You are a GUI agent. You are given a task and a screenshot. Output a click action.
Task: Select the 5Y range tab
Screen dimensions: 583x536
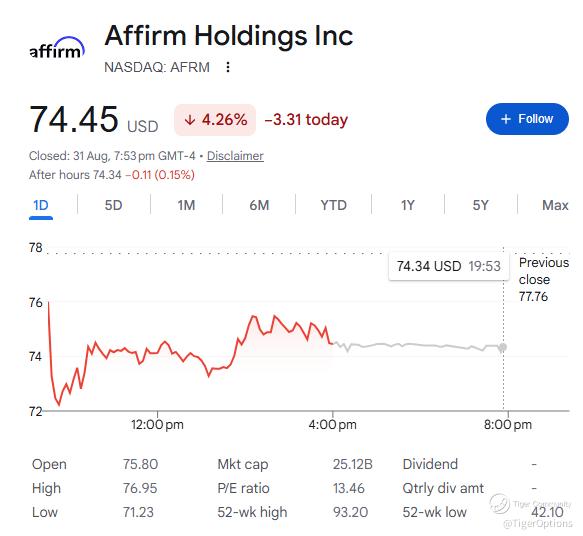(x=480, y=205)
